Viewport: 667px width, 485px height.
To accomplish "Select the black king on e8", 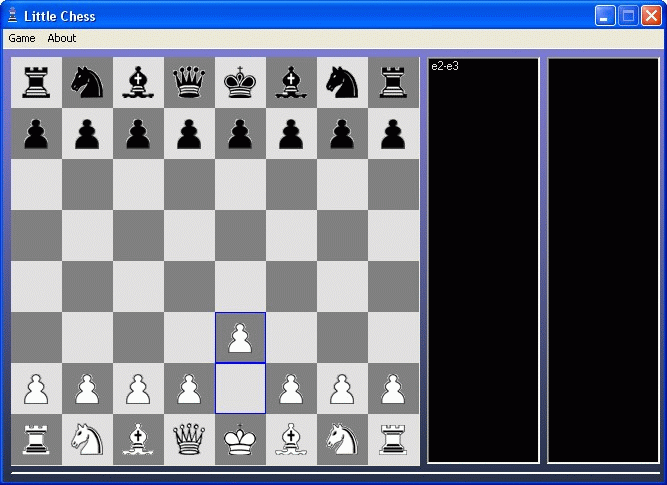I will pos(240,83).
